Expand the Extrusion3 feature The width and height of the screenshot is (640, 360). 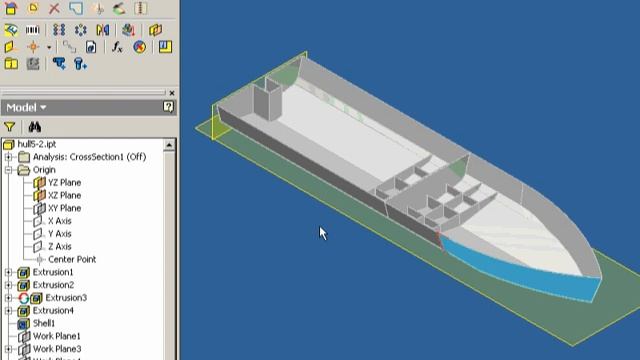8,298
